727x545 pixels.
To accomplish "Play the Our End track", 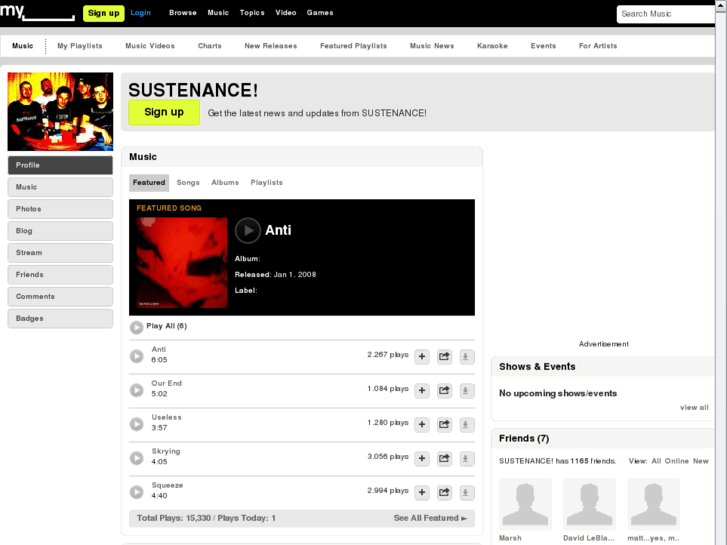I will tap(136, 390).
